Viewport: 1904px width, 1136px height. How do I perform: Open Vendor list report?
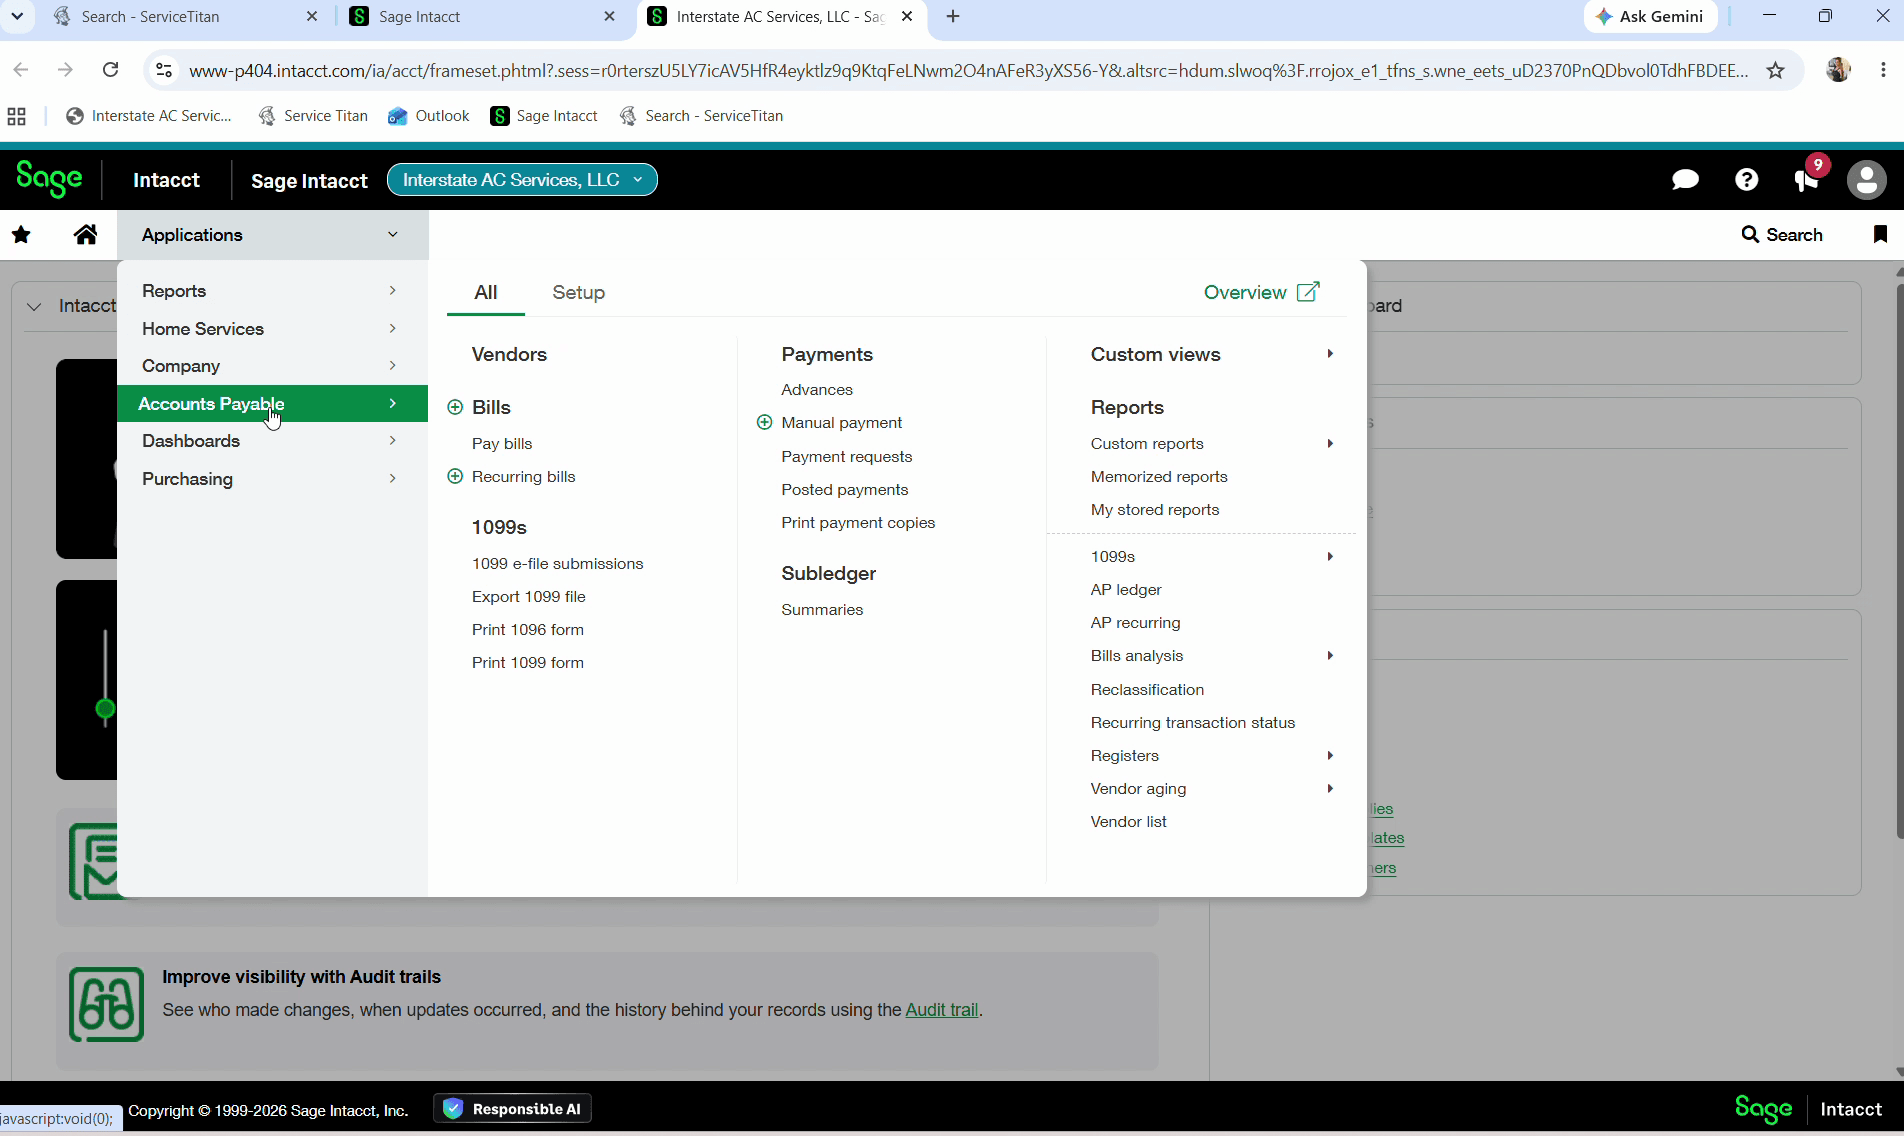click(x=1129, y=822)
